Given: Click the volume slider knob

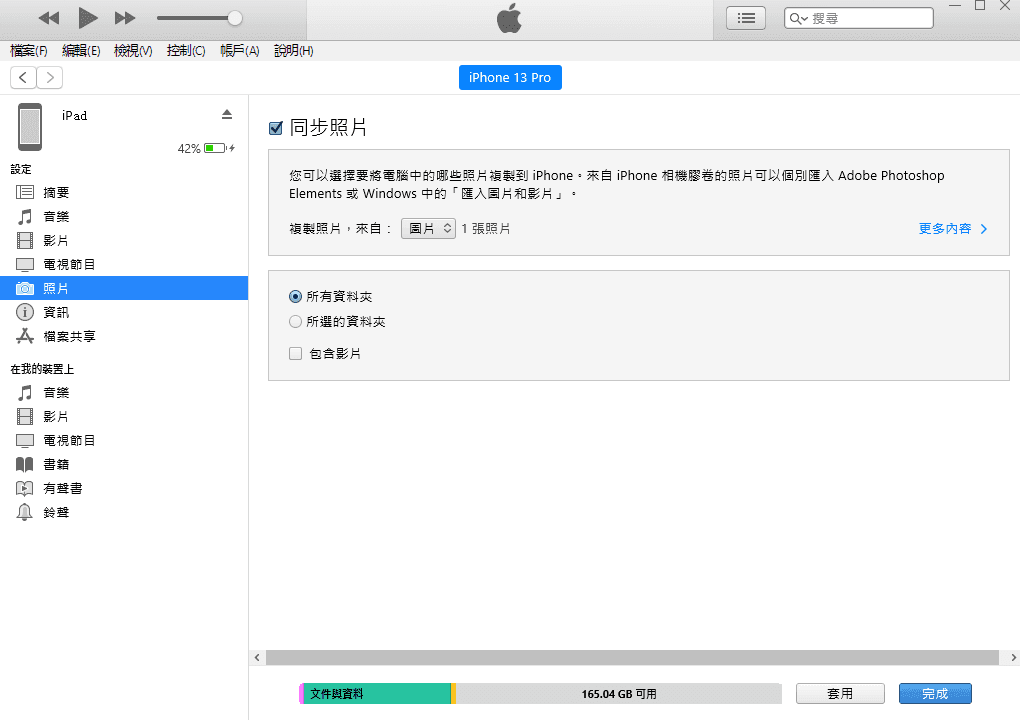Looking at the screenshot, I should [235, 18].
